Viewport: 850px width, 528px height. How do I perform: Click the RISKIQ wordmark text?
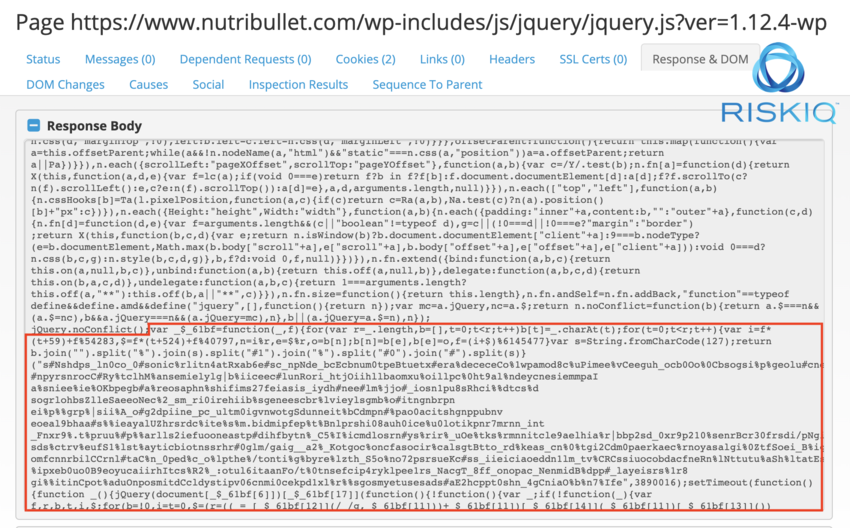click(779, 112)
